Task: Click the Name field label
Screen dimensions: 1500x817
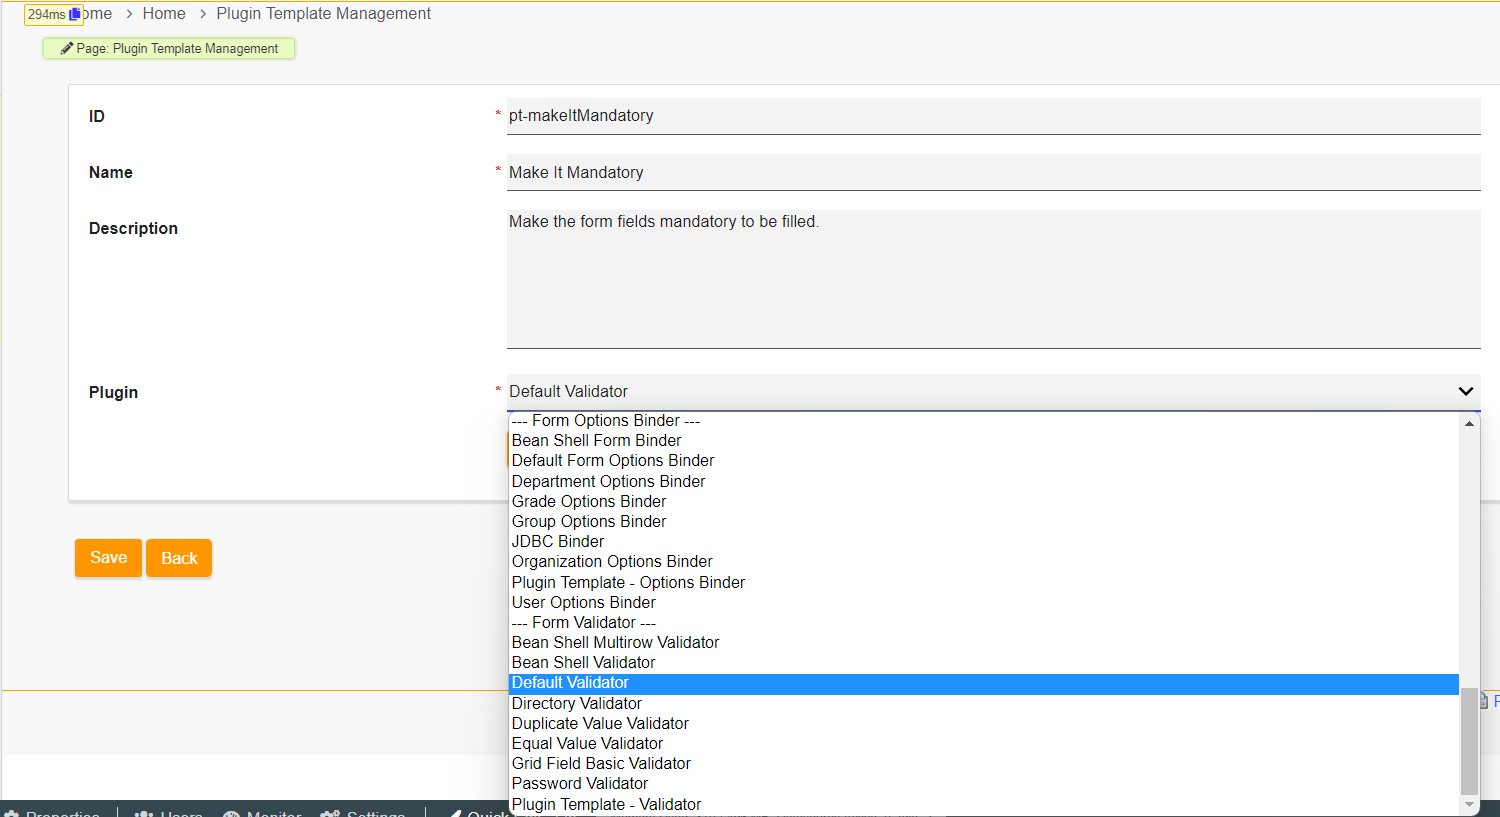Action: [111, 172]
